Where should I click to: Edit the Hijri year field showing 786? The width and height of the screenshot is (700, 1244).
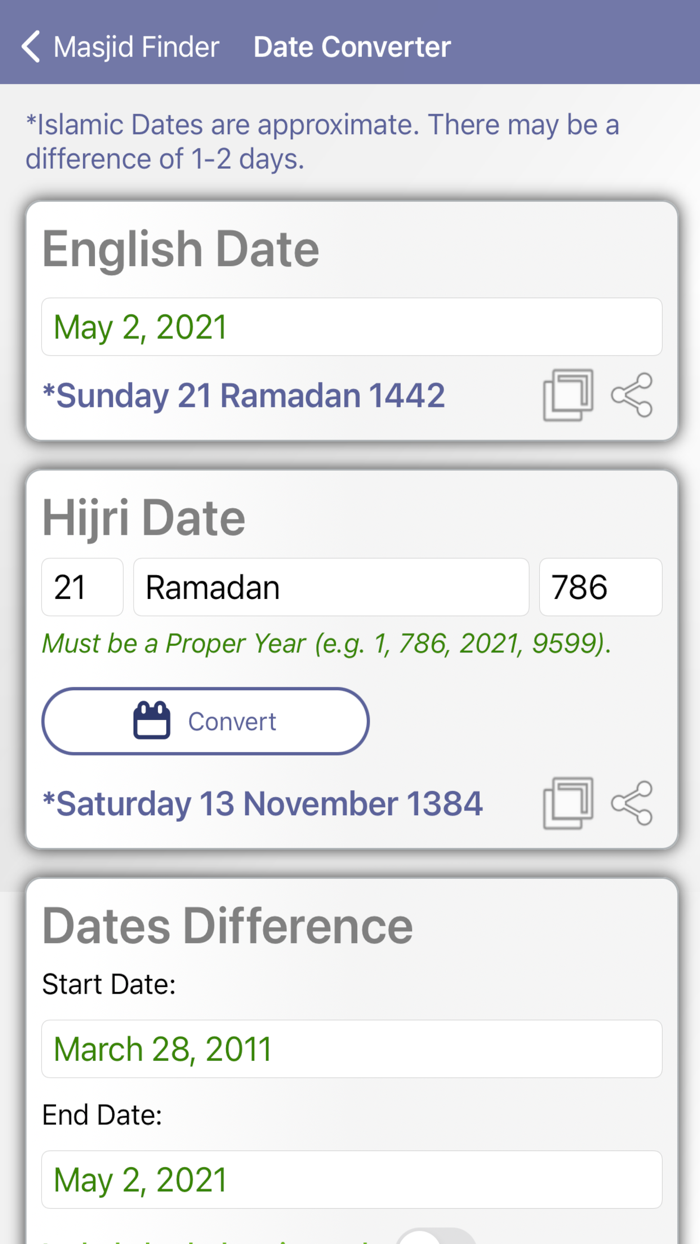point(600,587)
